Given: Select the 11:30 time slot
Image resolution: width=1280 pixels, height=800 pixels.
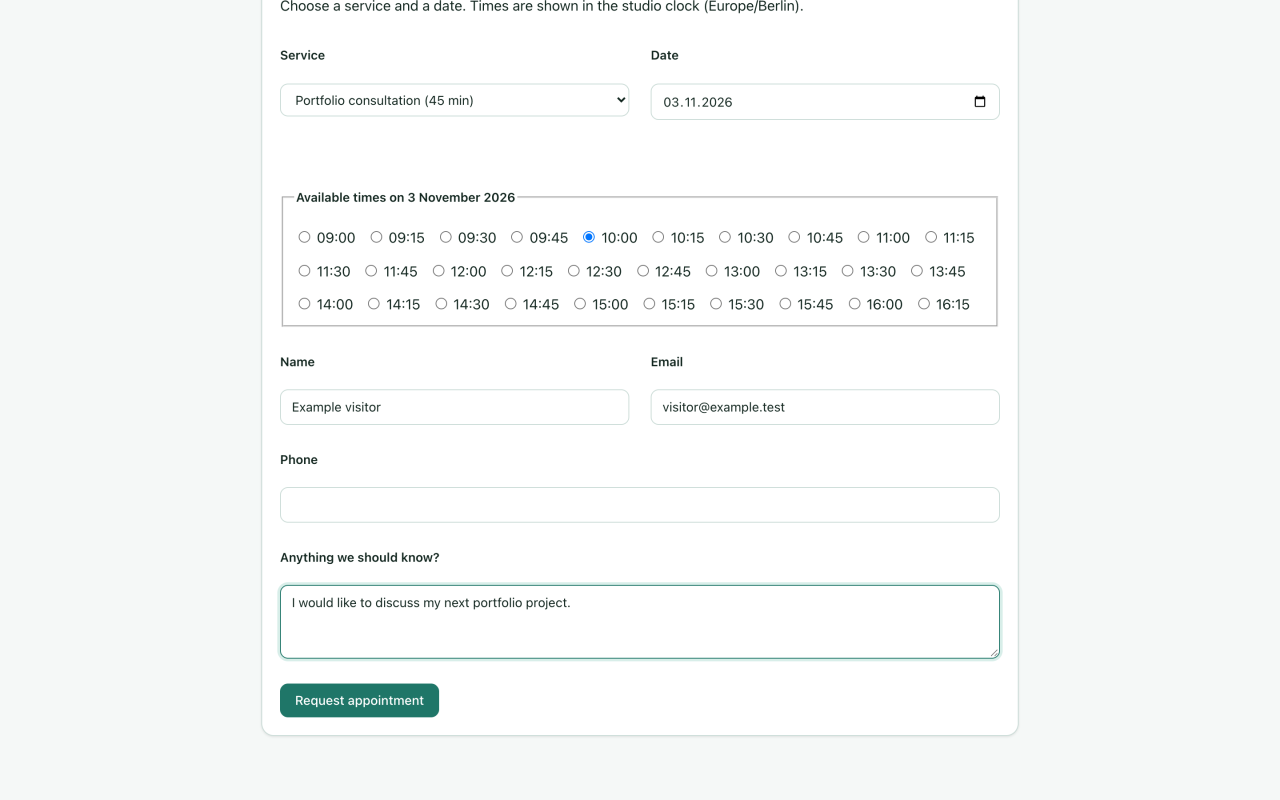Looking at the screenshot, I should point(305,271).
